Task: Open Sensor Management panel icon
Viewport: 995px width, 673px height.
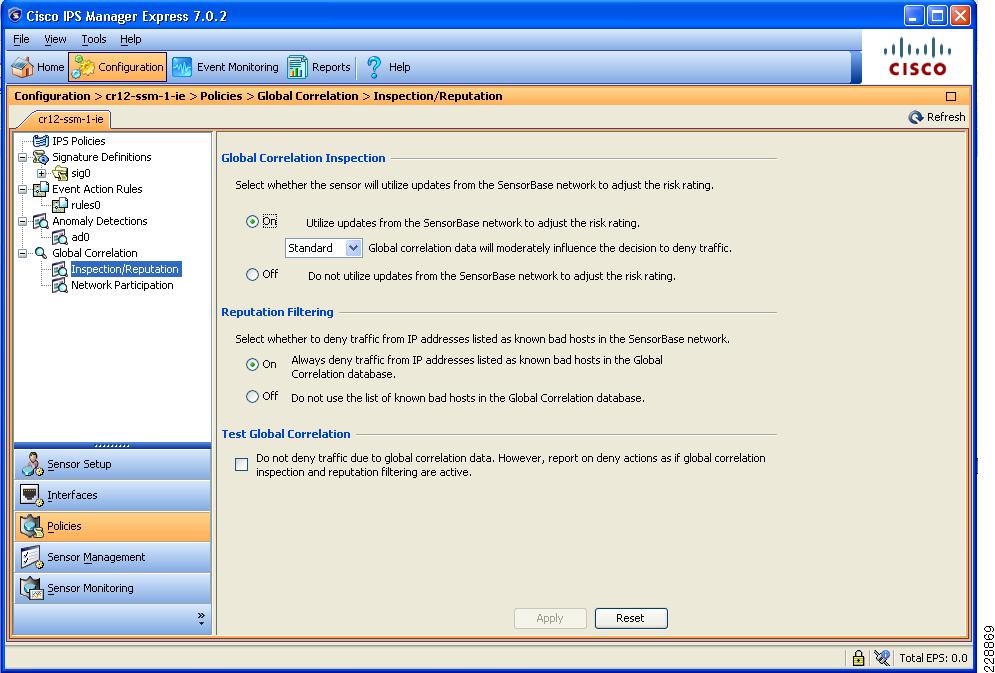Action: [x=32, y=557]
